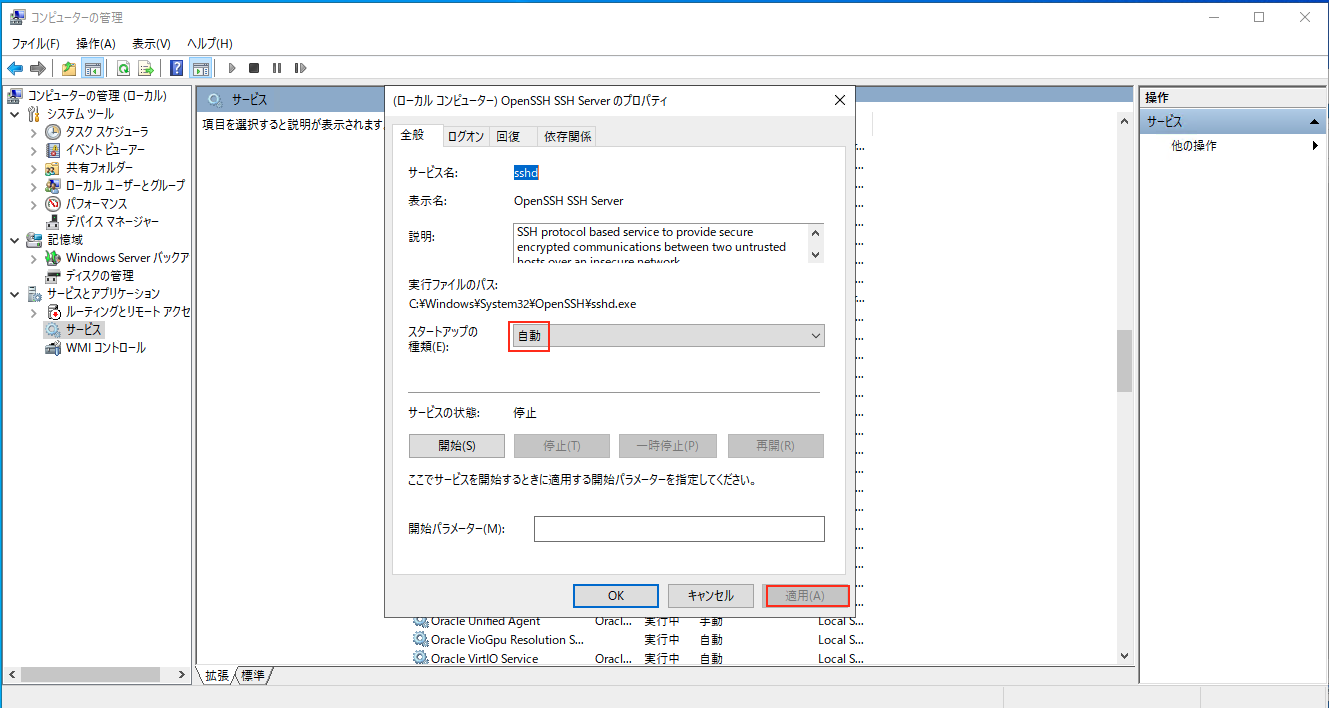The height and width of the screenshot is (708, 1329).
Task: Click the 開始パラメーター(M) input field
Action: pyautogui.click(x=679, y=529)
